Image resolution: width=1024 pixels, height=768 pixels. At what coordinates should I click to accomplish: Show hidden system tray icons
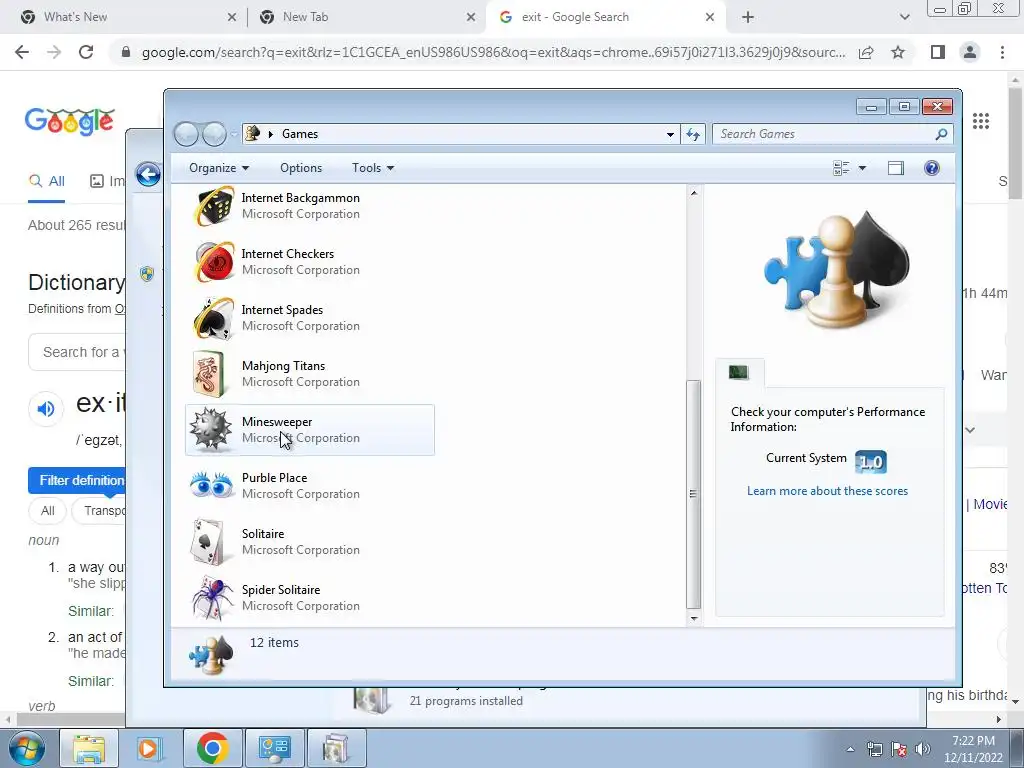point(850,750)
